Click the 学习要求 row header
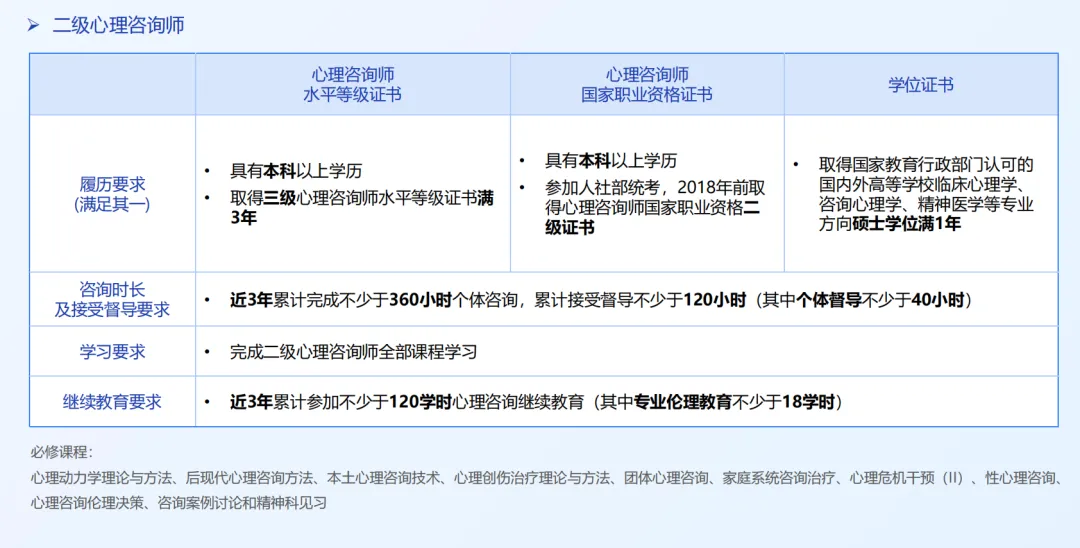Screen dimensions: 1080x548 tap(112, 352)
